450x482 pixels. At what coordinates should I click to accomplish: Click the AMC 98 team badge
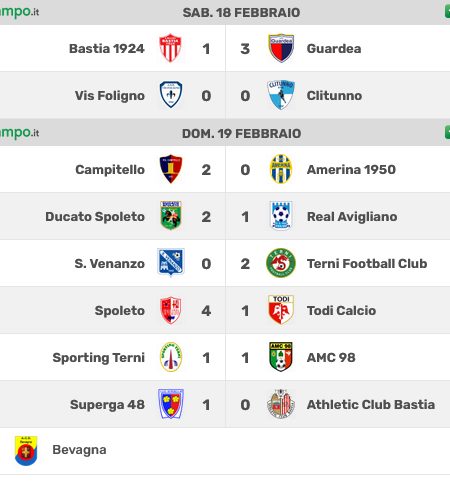[x=281, y=357]
